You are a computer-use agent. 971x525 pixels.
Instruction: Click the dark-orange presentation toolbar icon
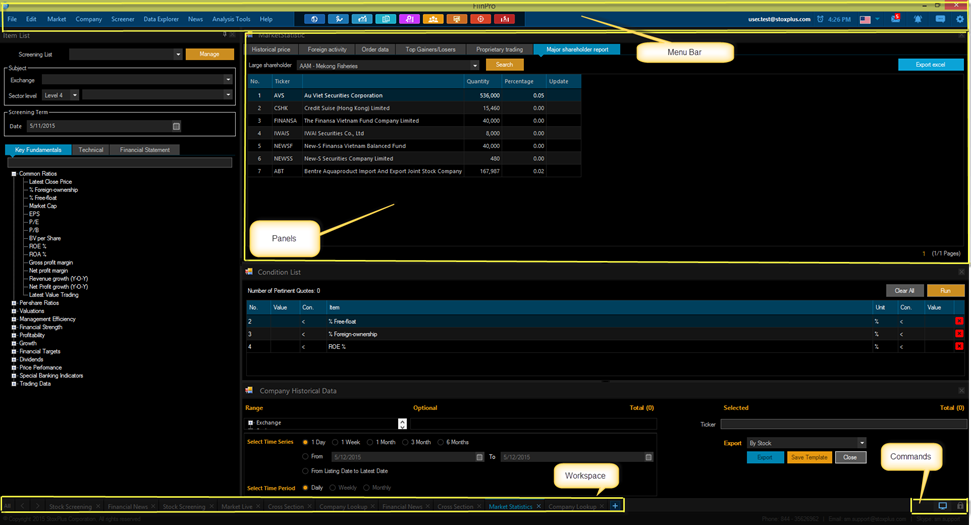(x=457, y=19)
